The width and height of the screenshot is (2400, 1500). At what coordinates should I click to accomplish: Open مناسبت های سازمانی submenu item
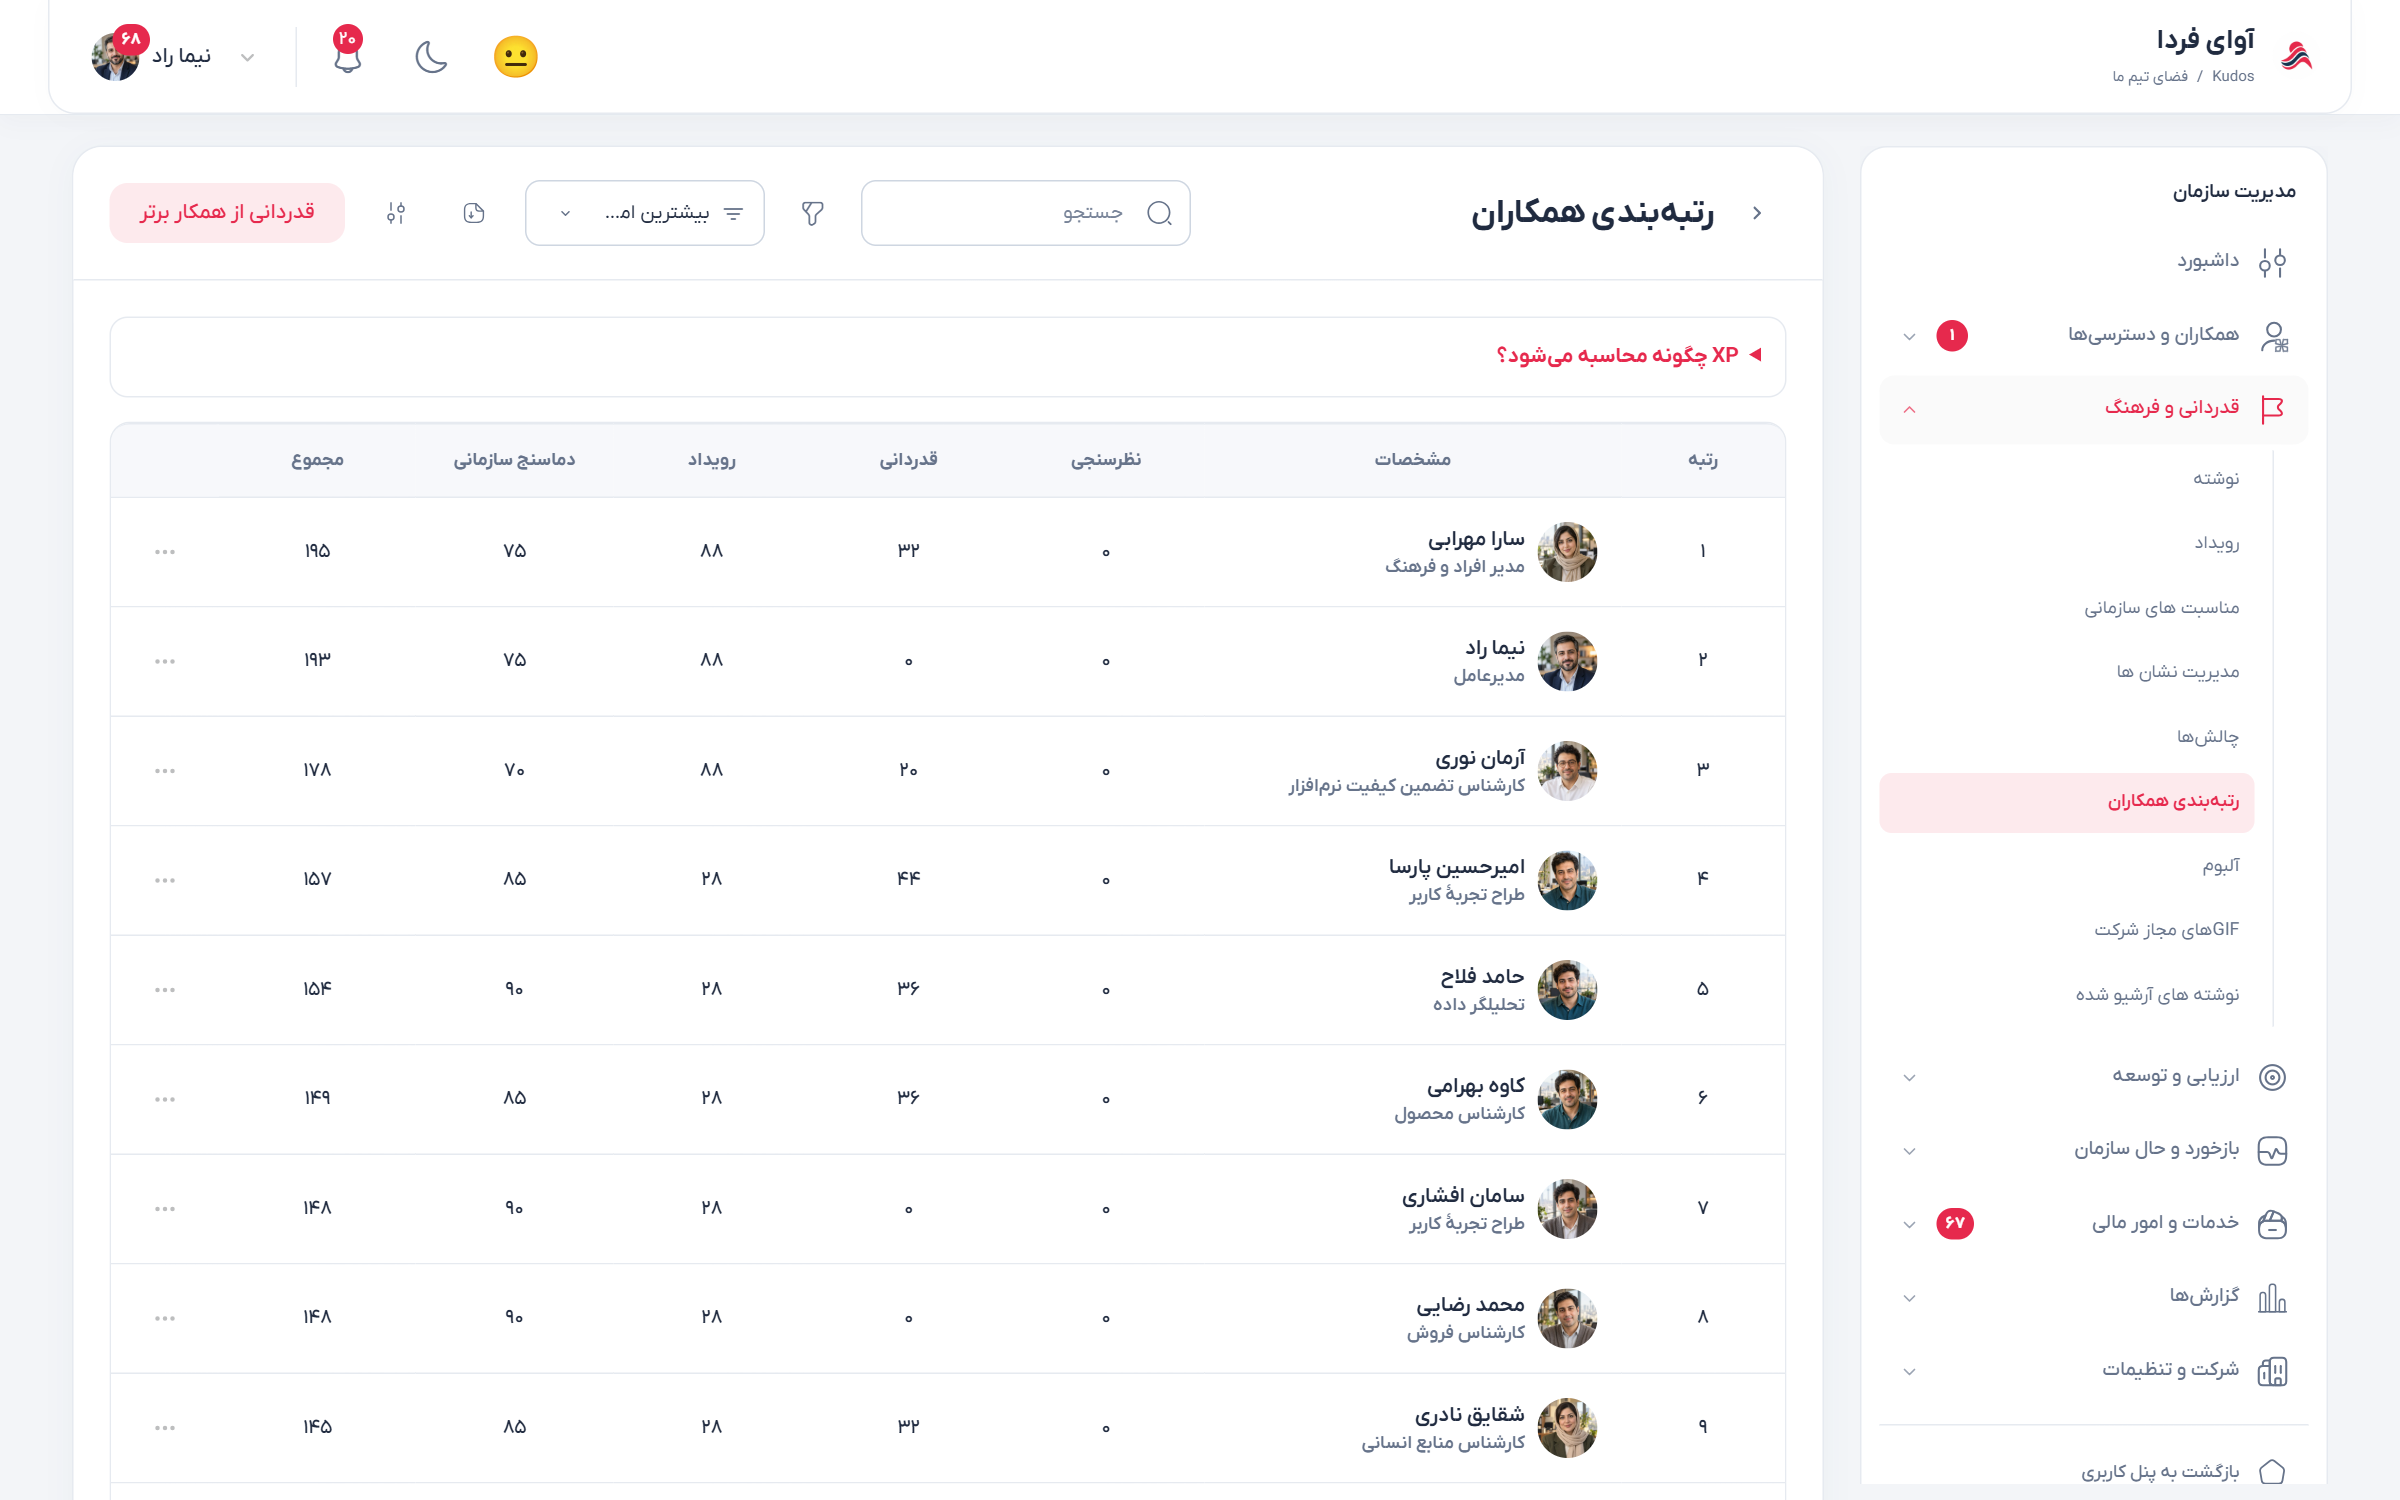[x=2162, y=608]
